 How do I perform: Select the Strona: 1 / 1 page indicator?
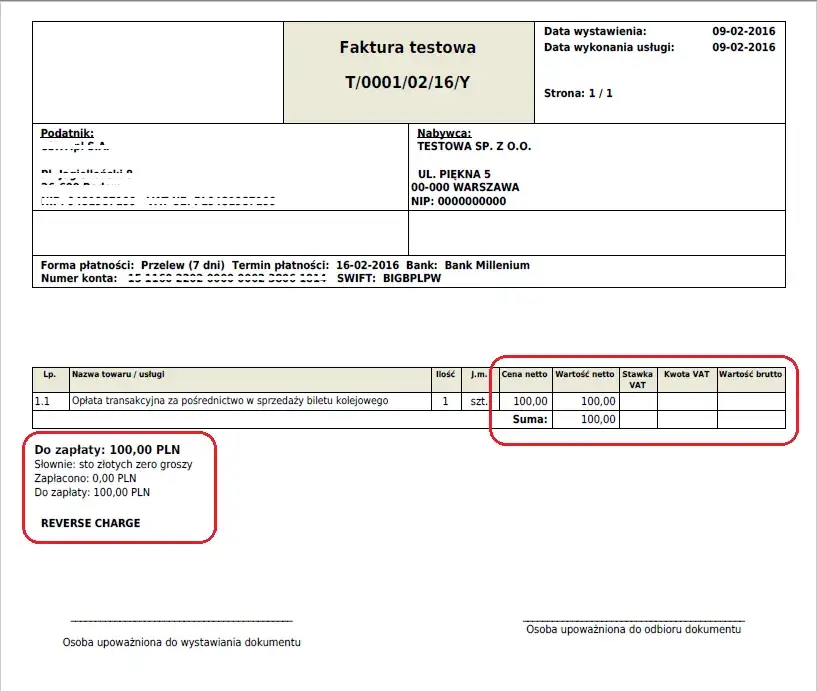pyautogui.click(x=578, y=93)
